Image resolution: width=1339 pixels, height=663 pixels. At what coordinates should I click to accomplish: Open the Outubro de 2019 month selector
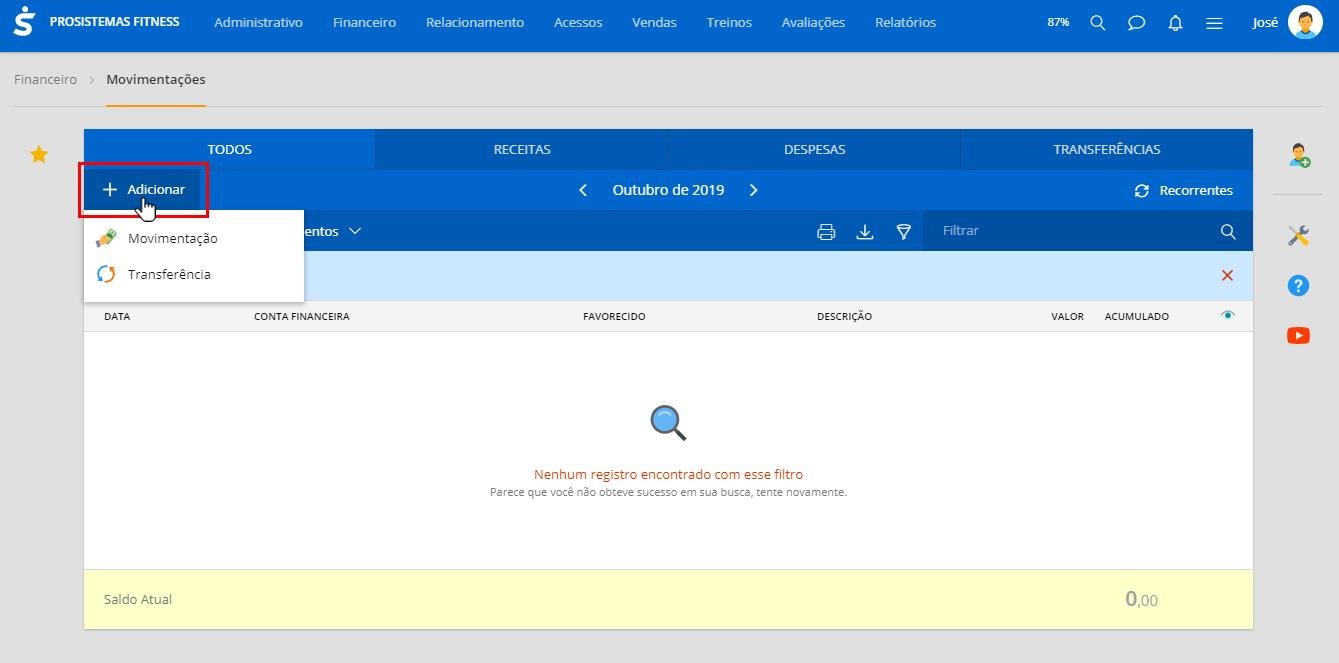[668, 190]
